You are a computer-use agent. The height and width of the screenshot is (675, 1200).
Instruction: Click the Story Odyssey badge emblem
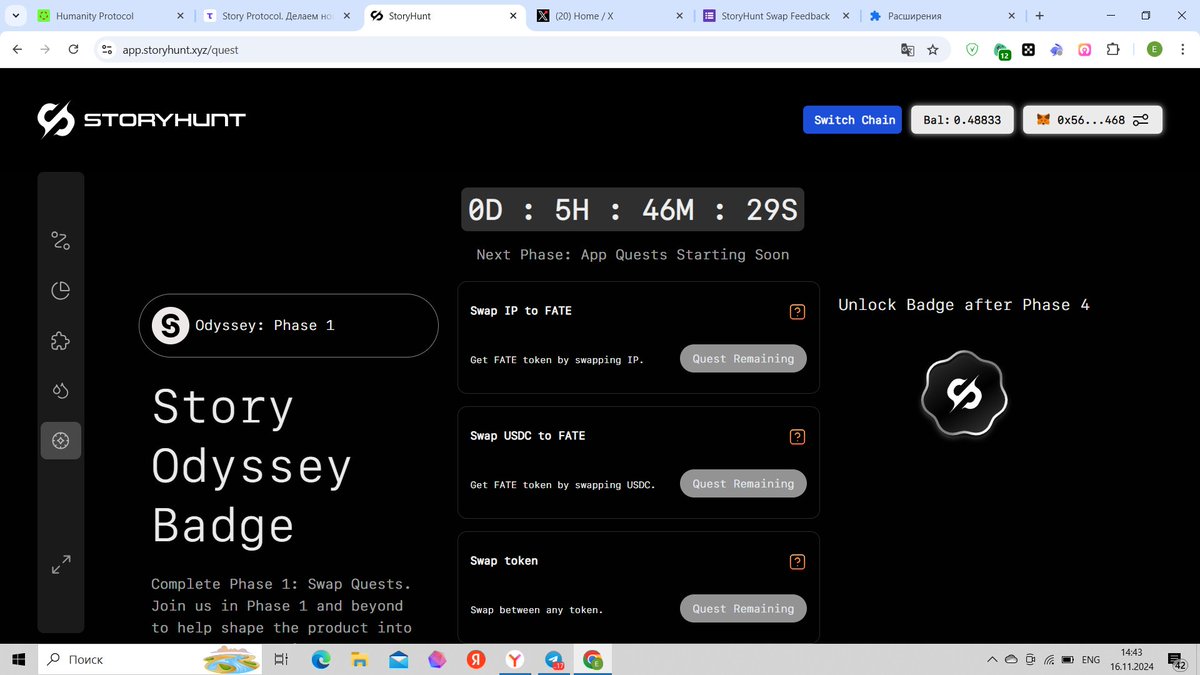pyautogui.click(x=964, y=394)
